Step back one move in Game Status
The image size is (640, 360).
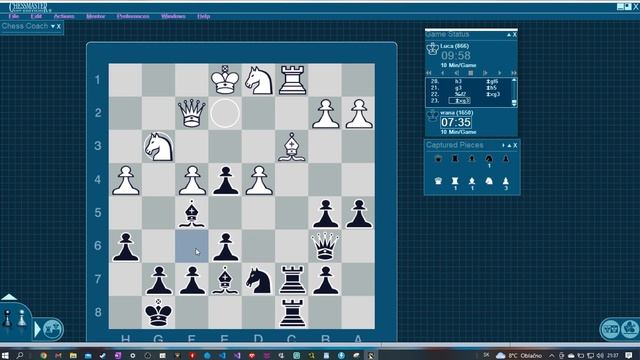(443, 73)
